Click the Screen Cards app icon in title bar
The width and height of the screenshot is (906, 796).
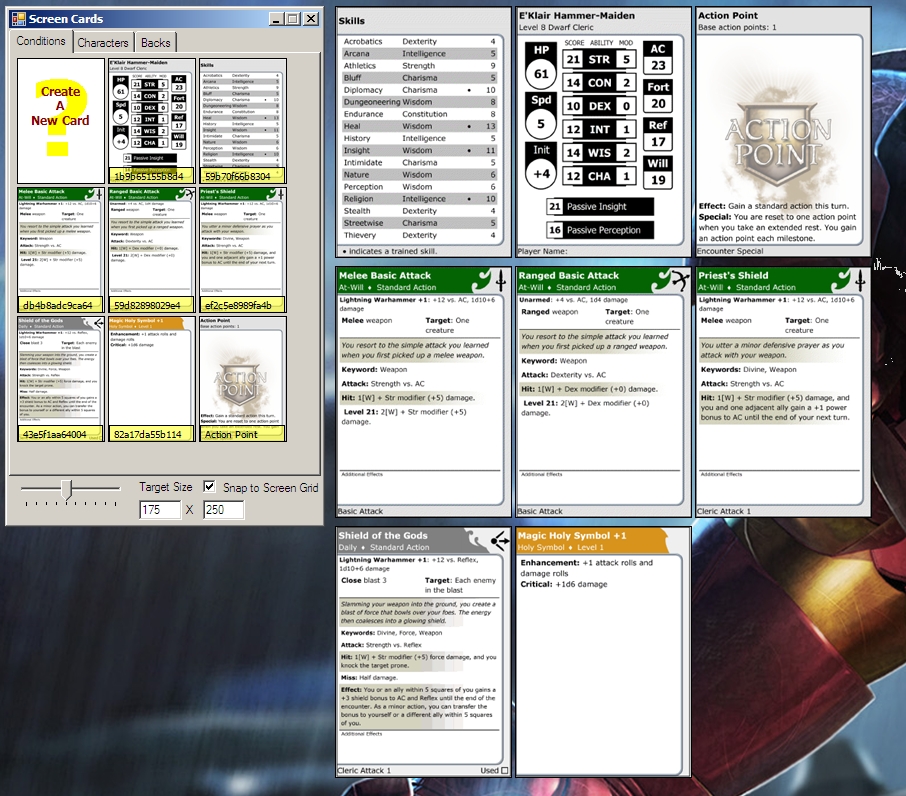point(18,19)
